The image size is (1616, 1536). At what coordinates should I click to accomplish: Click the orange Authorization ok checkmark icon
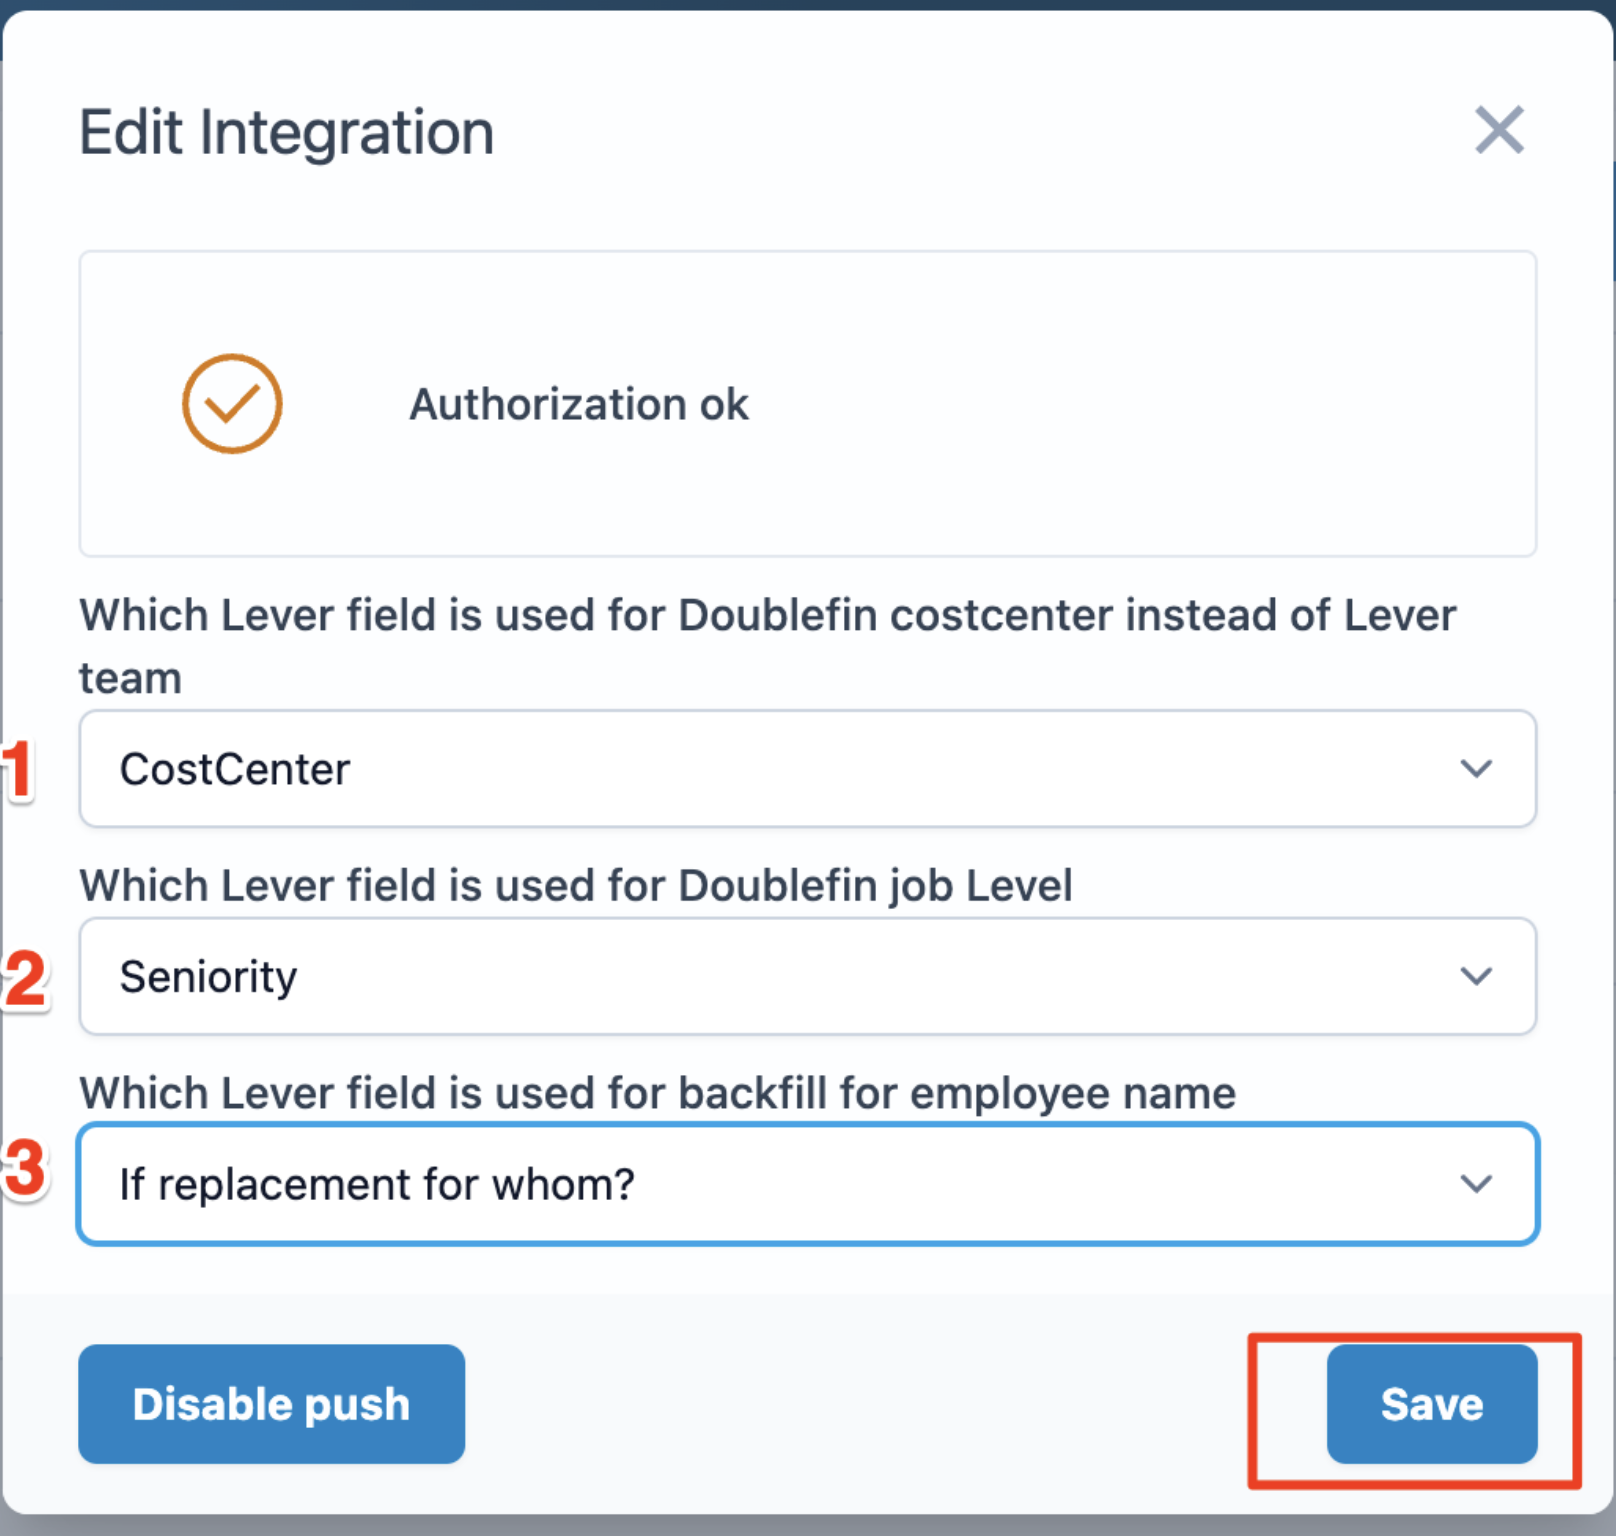pyautogui.click(x=231, y=404)
